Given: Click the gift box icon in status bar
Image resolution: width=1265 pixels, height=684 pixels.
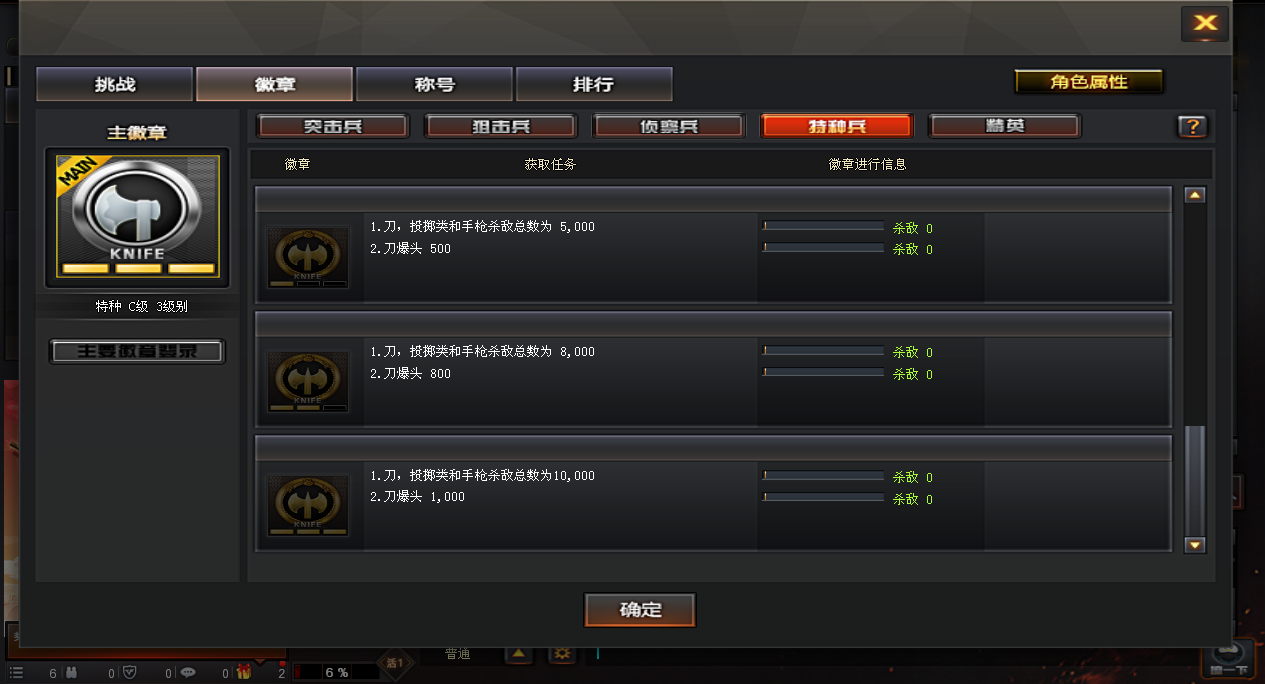Looking at the screenshot, I should (x=243, y=673).
